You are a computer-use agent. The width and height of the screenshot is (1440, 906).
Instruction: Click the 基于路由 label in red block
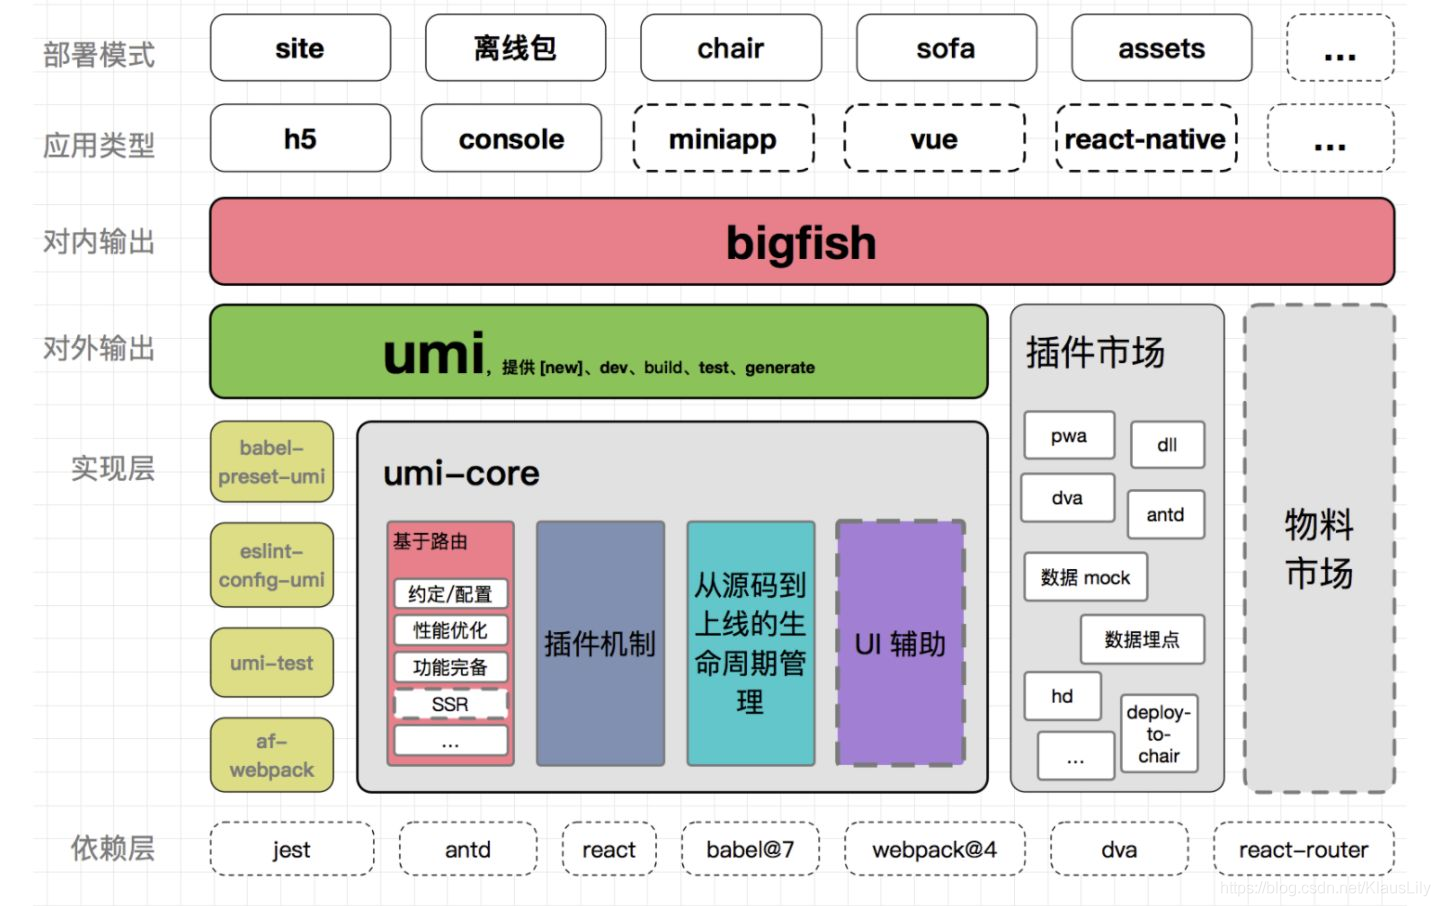coord(430,541)
